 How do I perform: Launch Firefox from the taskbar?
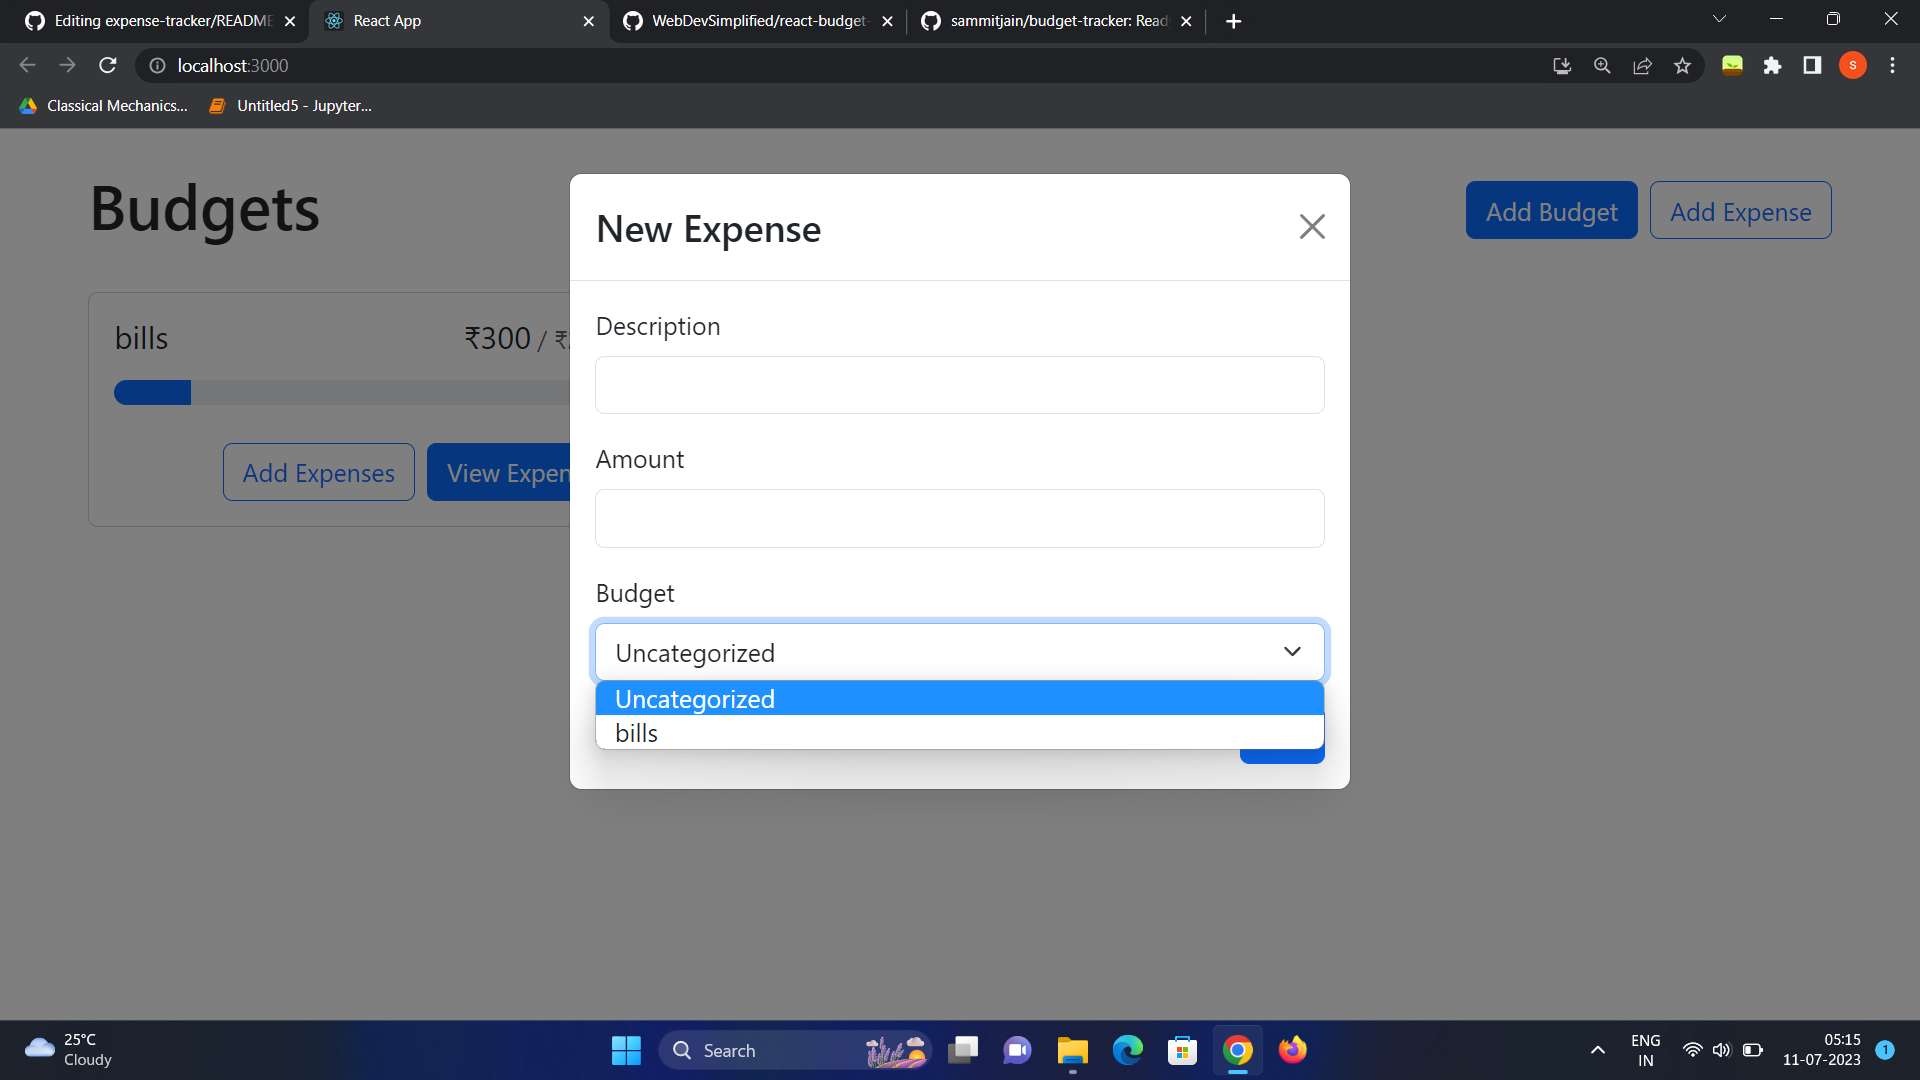pos(1292,1050)
